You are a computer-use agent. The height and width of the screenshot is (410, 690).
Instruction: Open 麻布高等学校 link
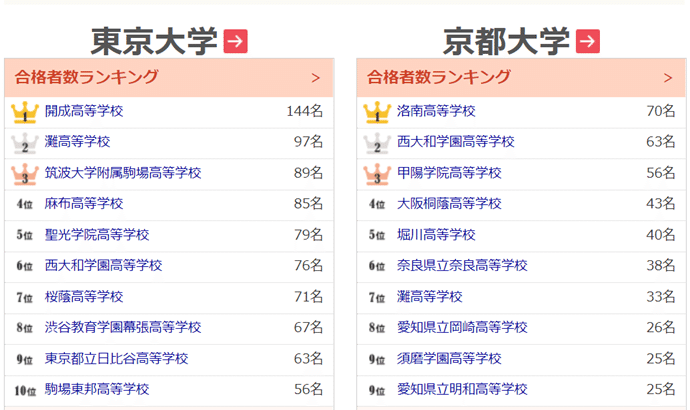pyautogui.click(x=84, y=204)
